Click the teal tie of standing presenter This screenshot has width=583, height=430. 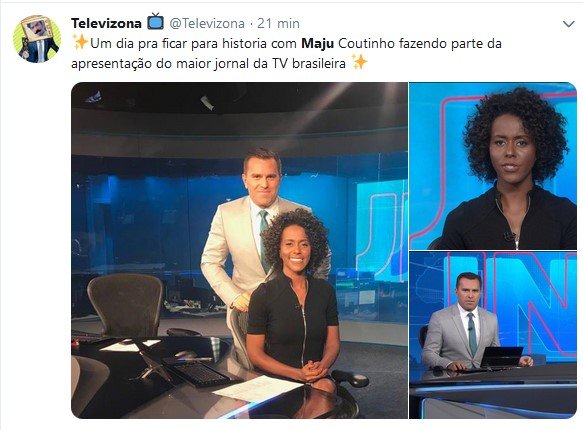(264, 240)
